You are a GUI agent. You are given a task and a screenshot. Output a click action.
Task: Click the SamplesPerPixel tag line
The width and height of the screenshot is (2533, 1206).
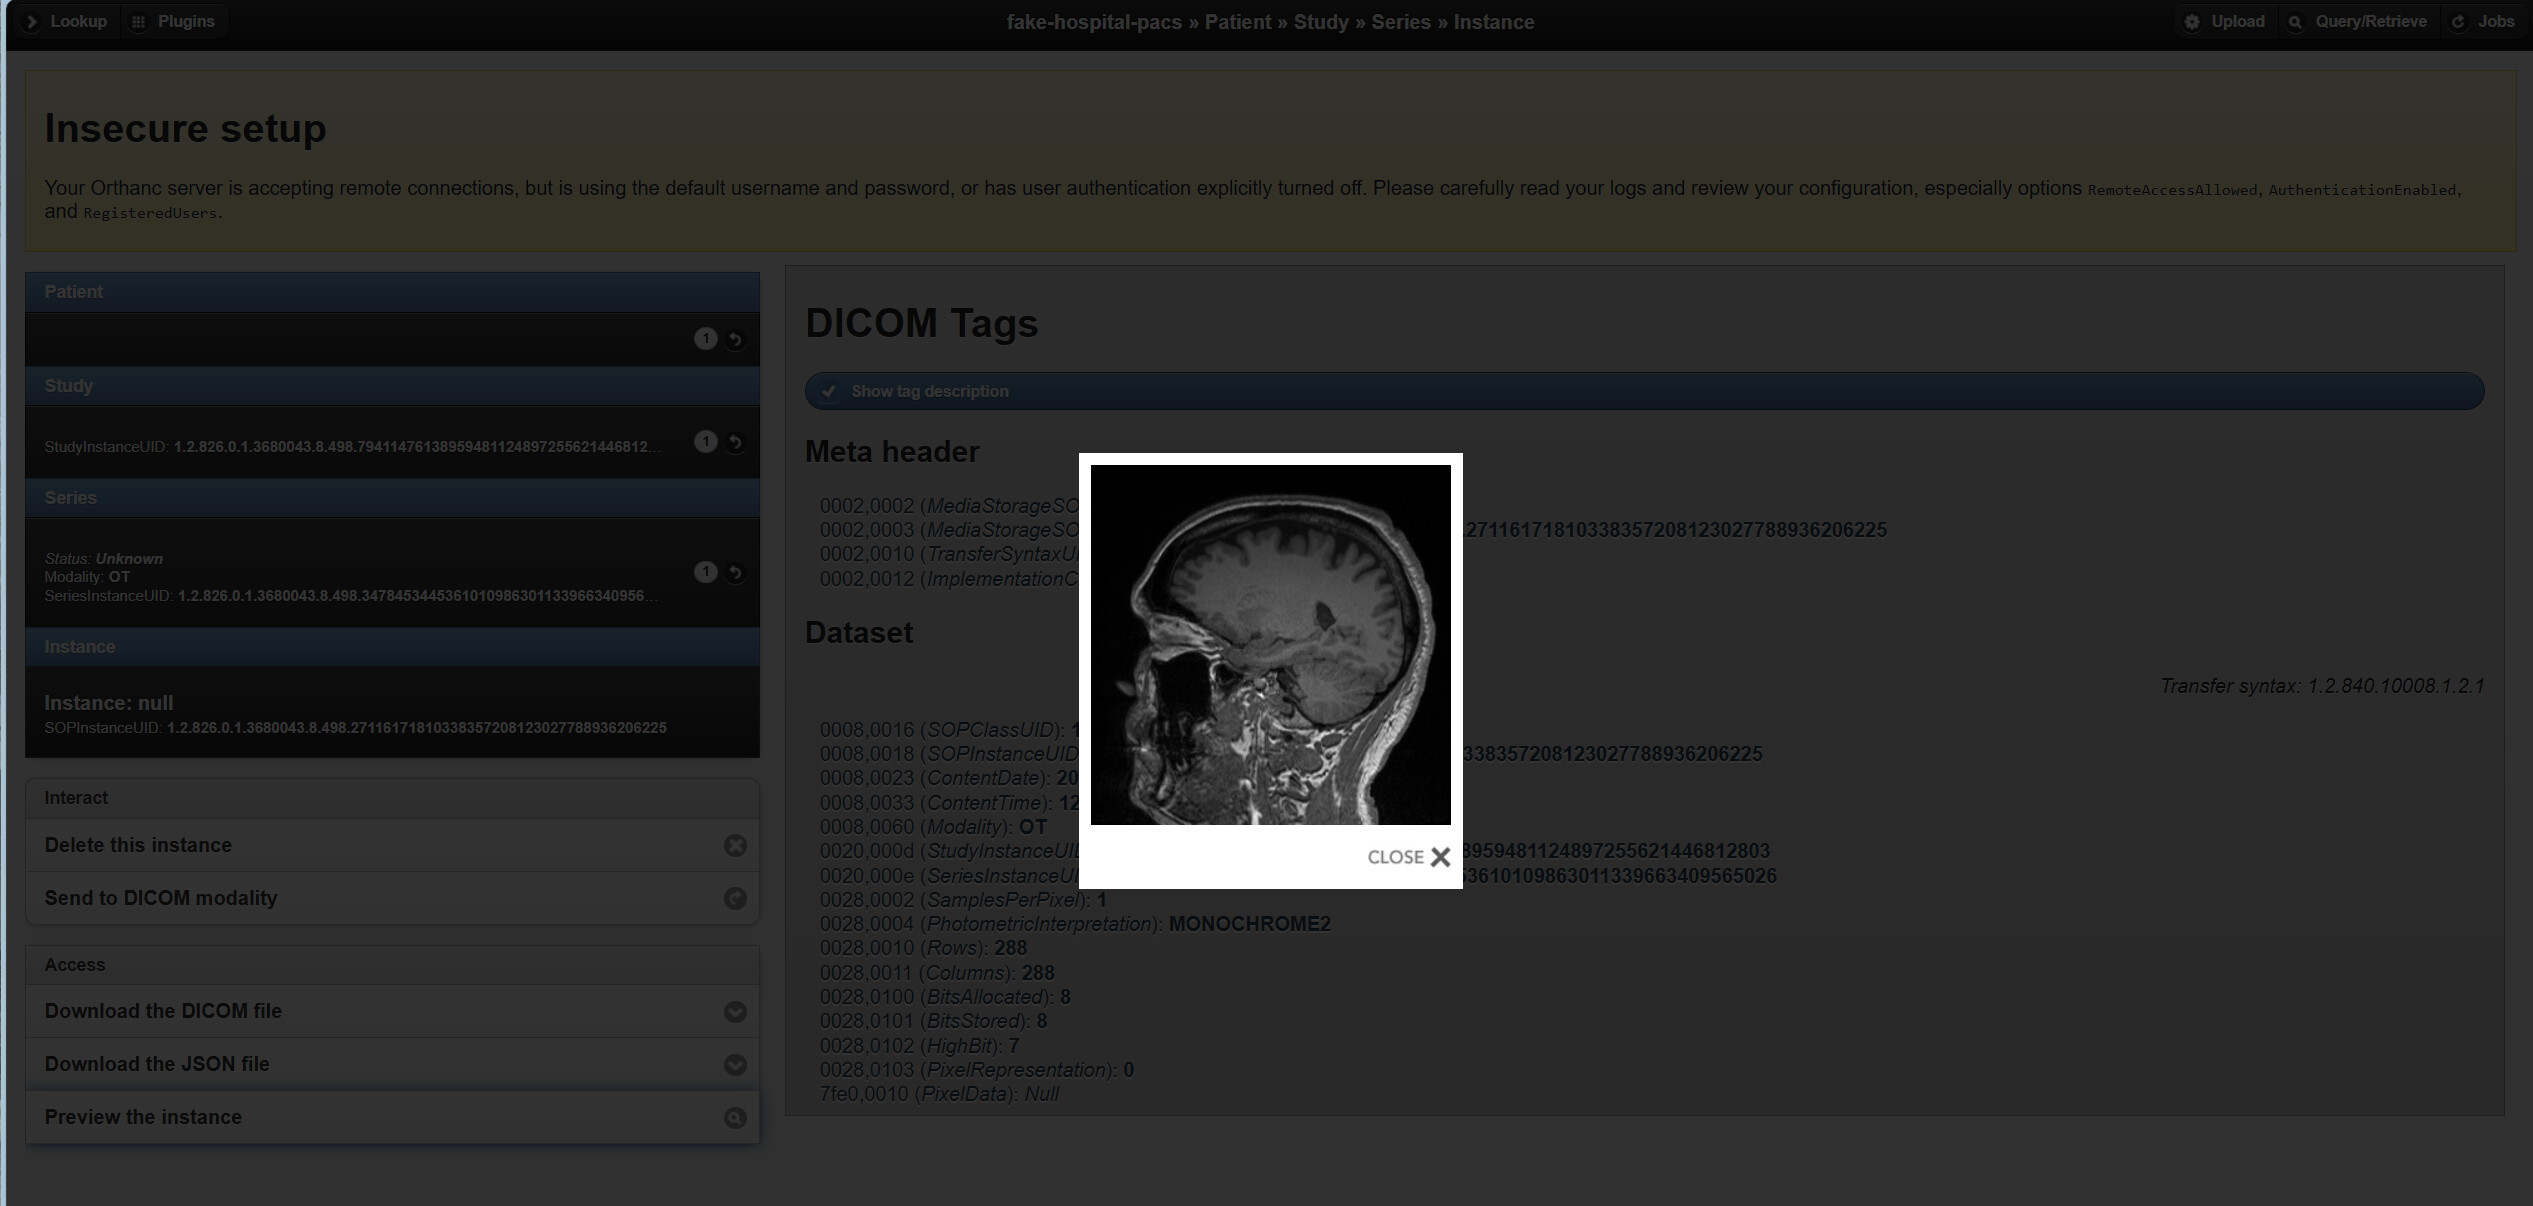click(963, 900)
